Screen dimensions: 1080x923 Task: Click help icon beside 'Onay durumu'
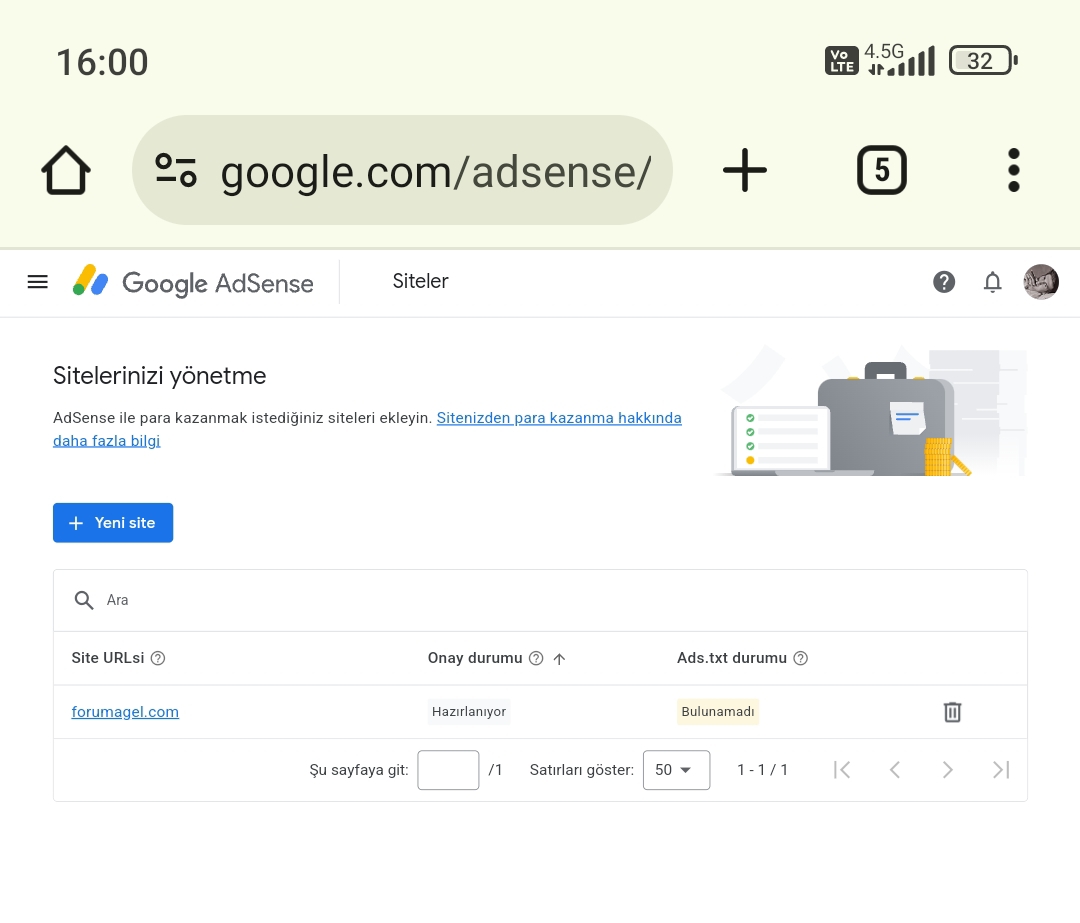tap(536, 658)
